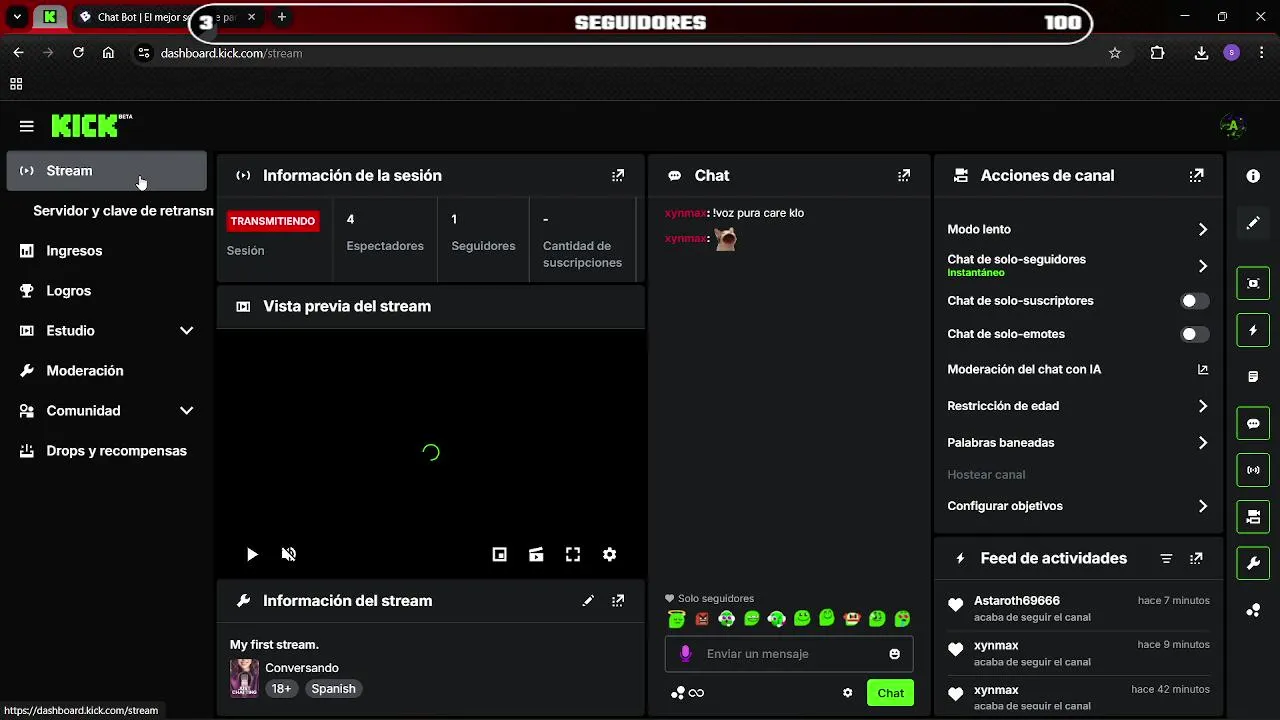The image size is (1280, 720).
Task: Expand Chat de solo-seguidores options
Action: pyautogui.click(x=1203, y=266)
